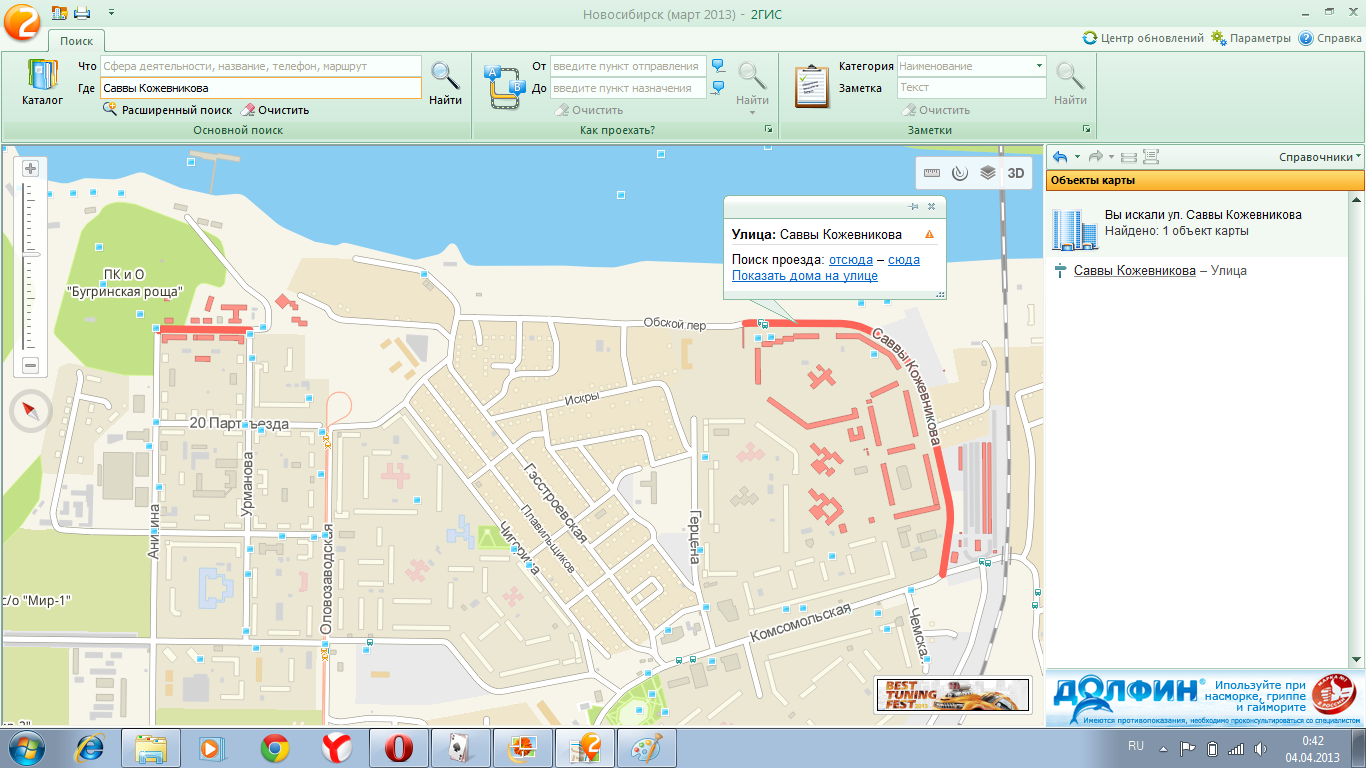
Task: Expand the back-arrow history dropdown
Action: [x=1077, y=157]
